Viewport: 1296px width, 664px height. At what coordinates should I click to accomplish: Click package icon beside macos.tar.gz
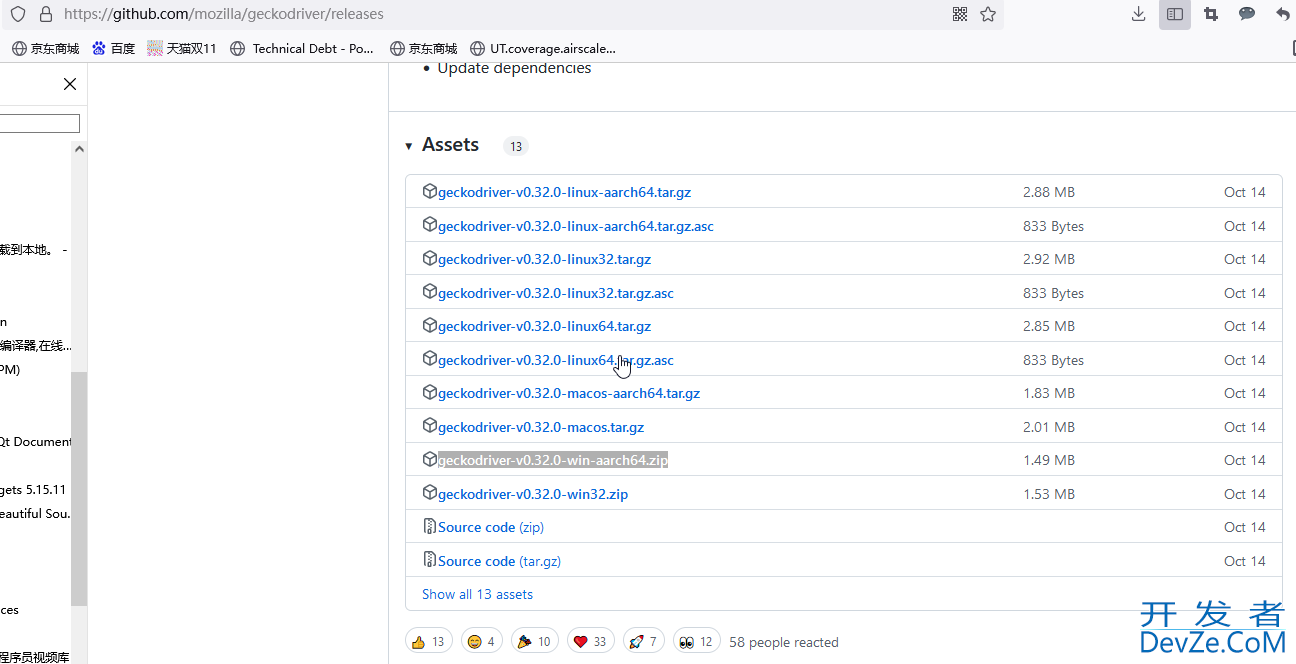430,426
